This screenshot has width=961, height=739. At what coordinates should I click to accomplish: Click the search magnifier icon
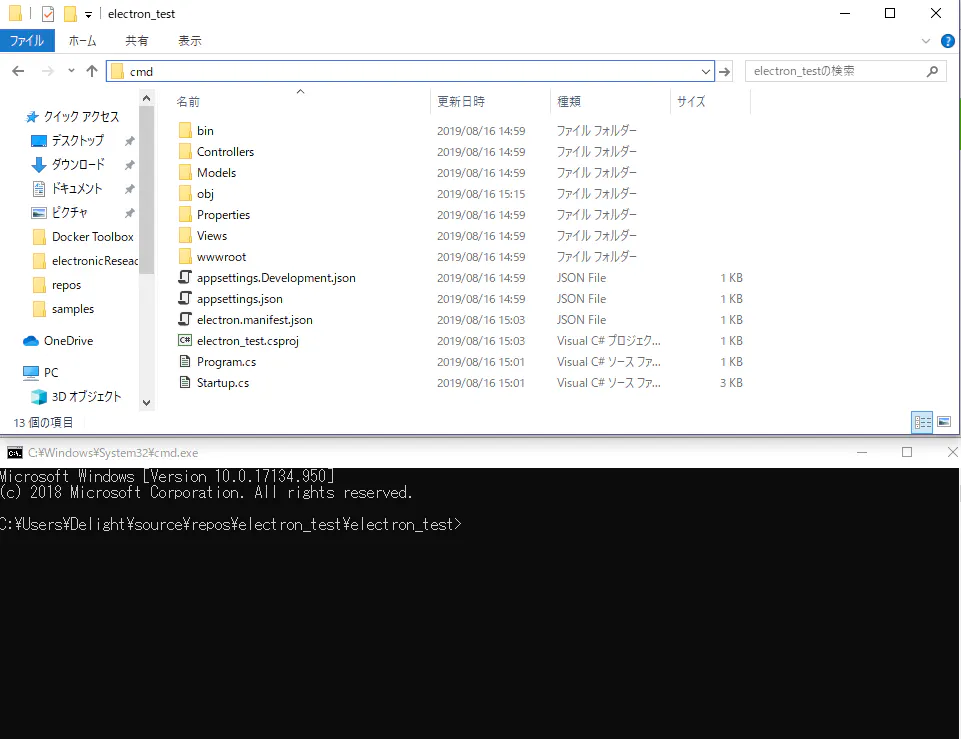click(932, 71)
